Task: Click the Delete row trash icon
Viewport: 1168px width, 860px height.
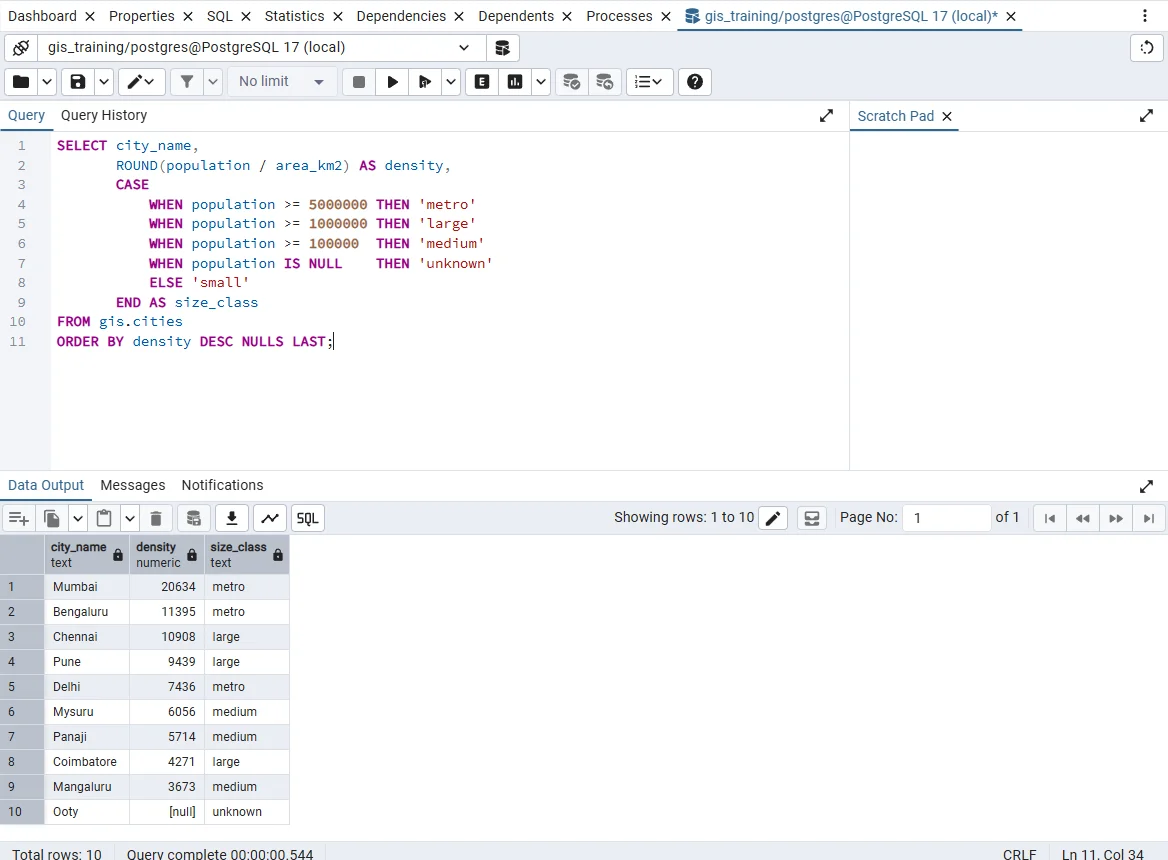Action: (156, 518)
